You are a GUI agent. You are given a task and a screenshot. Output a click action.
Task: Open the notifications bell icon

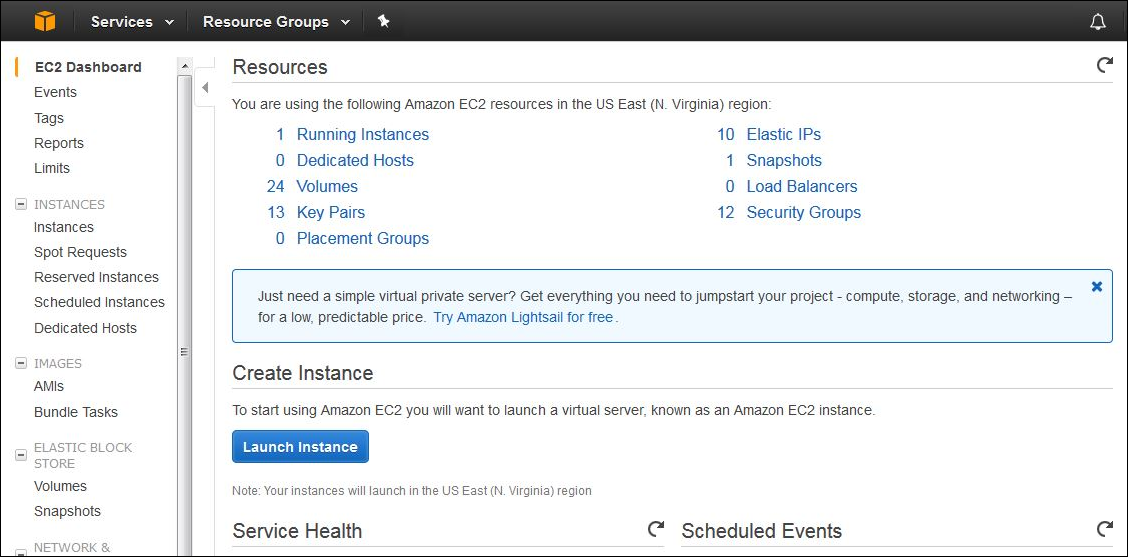point(1098,21)
